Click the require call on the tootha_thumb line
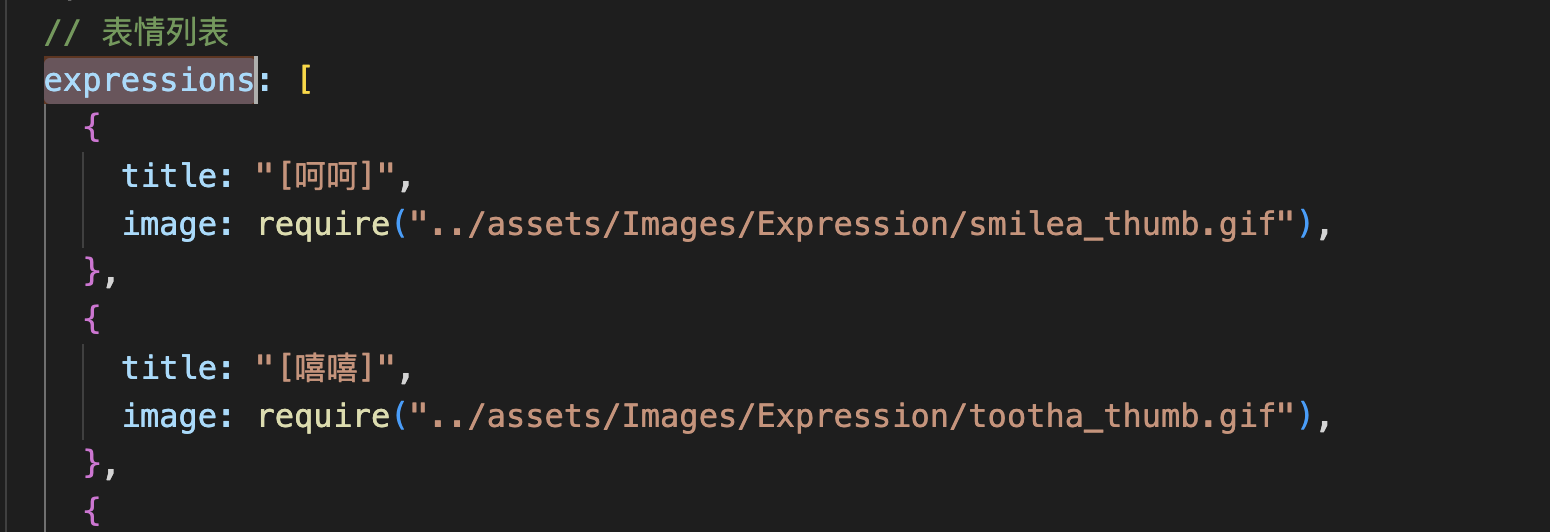Screen dimensions: 1550x532 324,416
